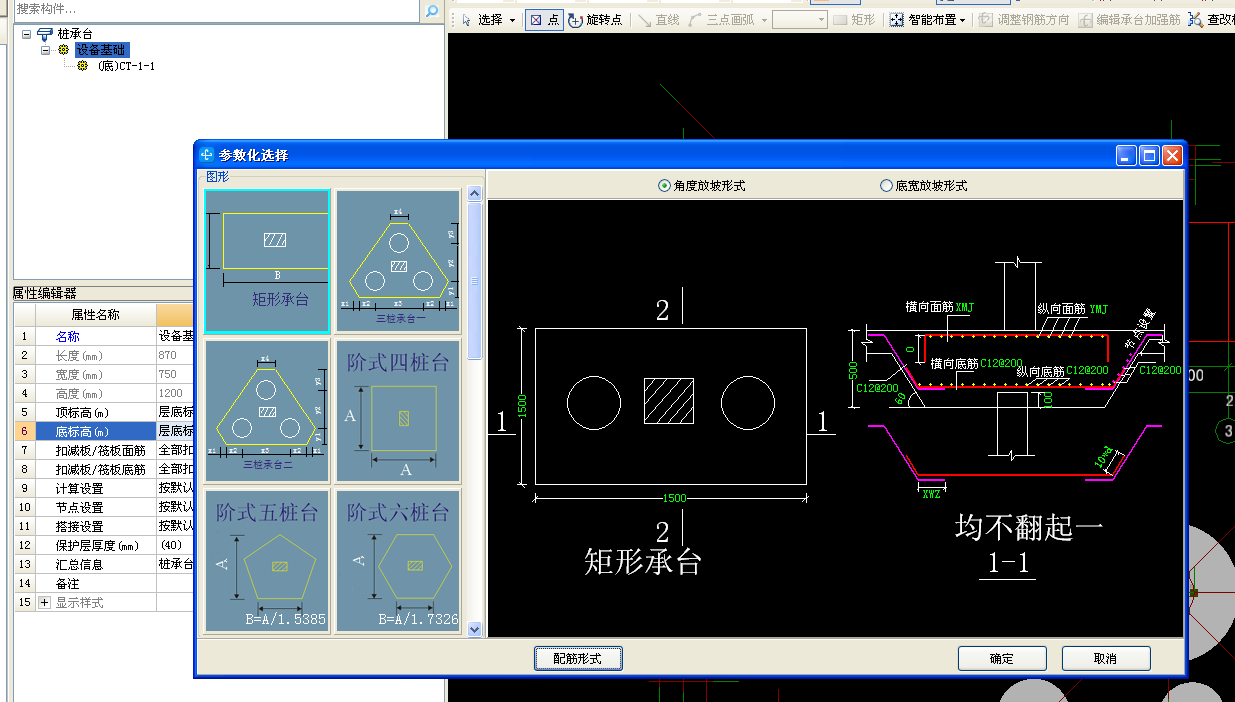1235x702 pixels.
Task: Minimize the 参数化选择 dialog
Action: pyautogui.click(x=1128, y=155)
